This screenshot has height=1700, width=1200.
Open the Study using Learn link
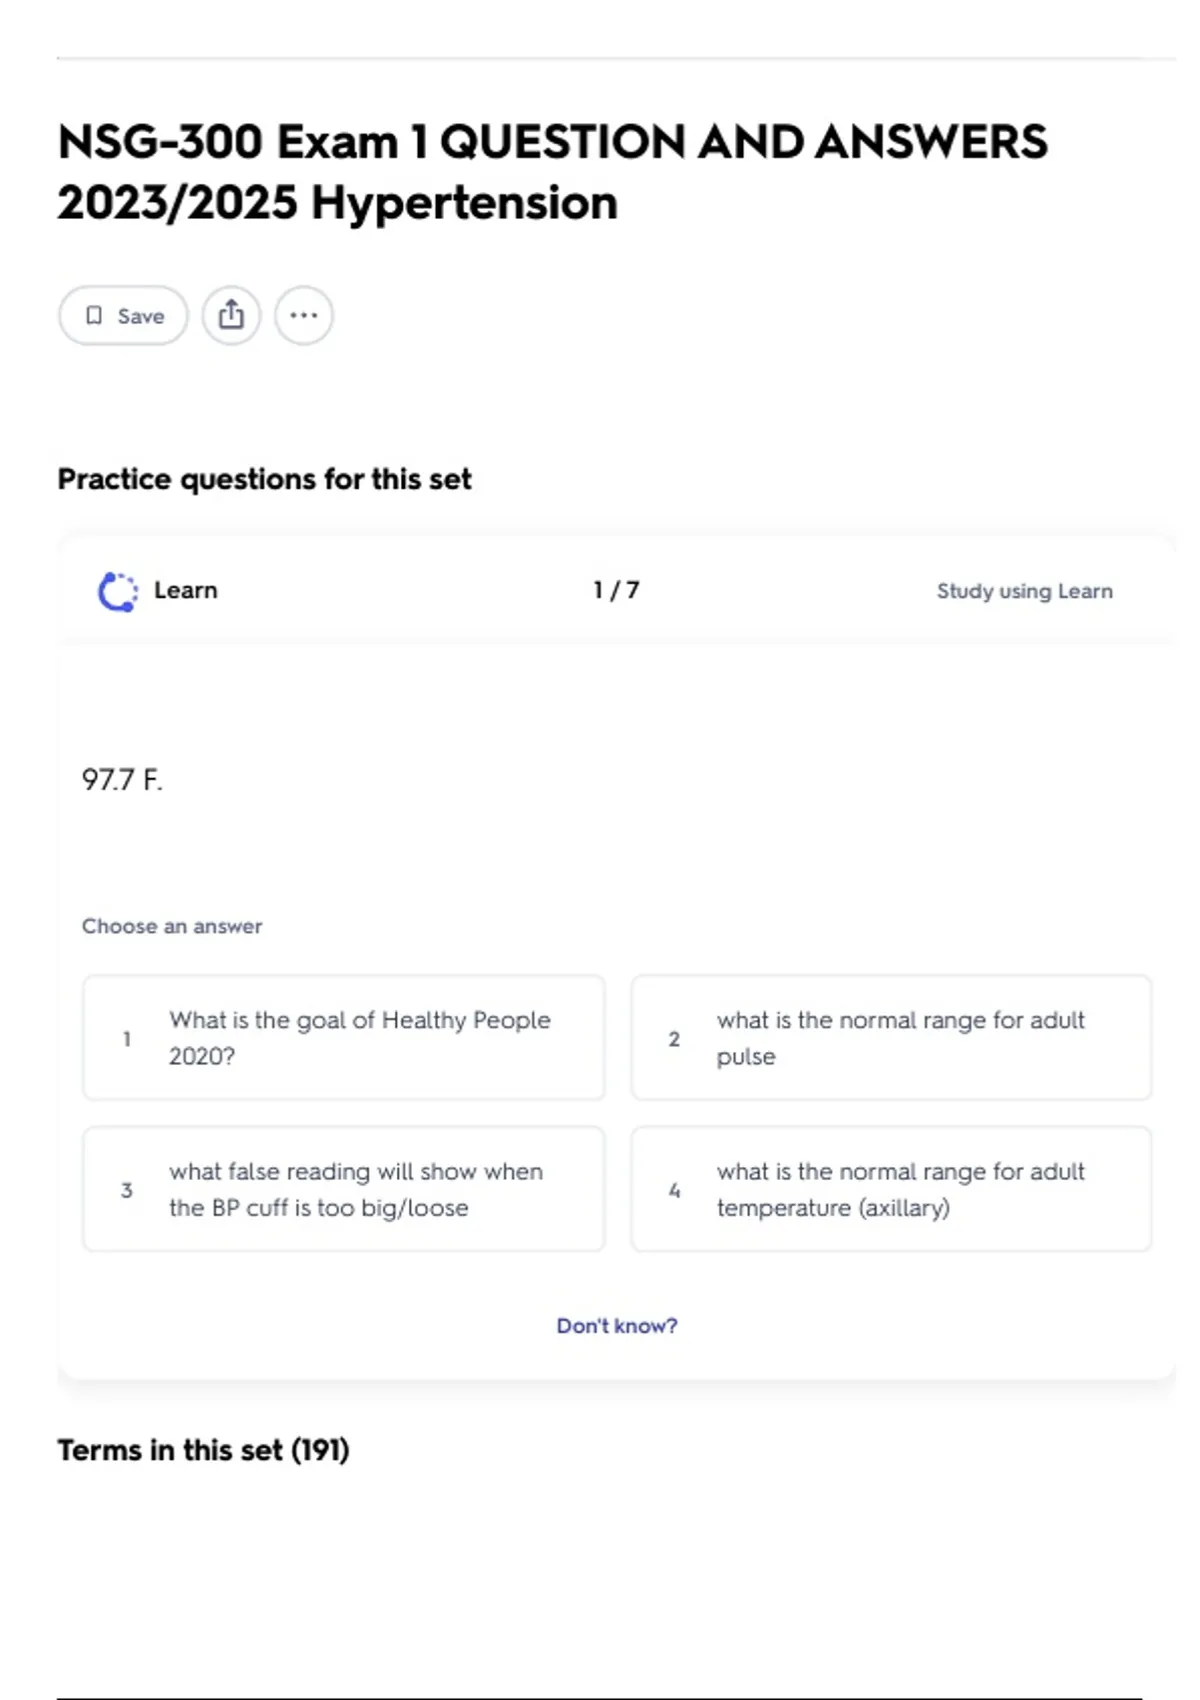(x=1024, y=591)
